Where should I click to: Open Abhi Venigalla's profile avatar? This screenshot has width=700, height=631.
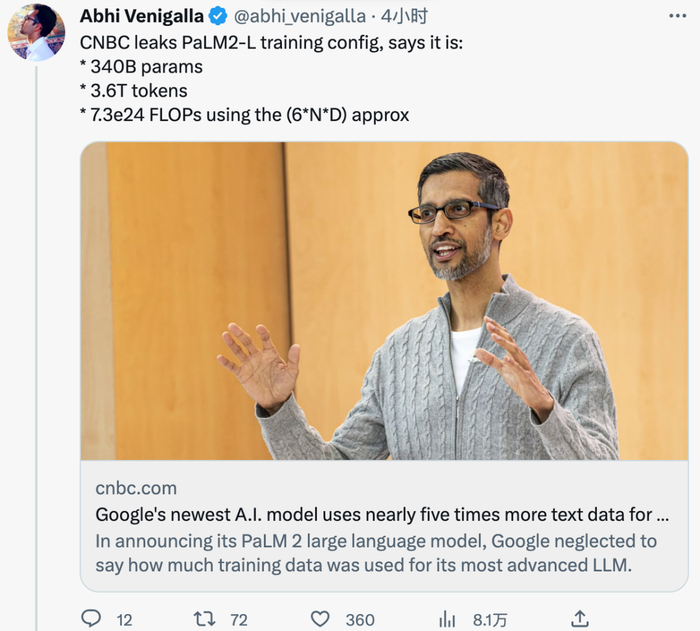36,31
